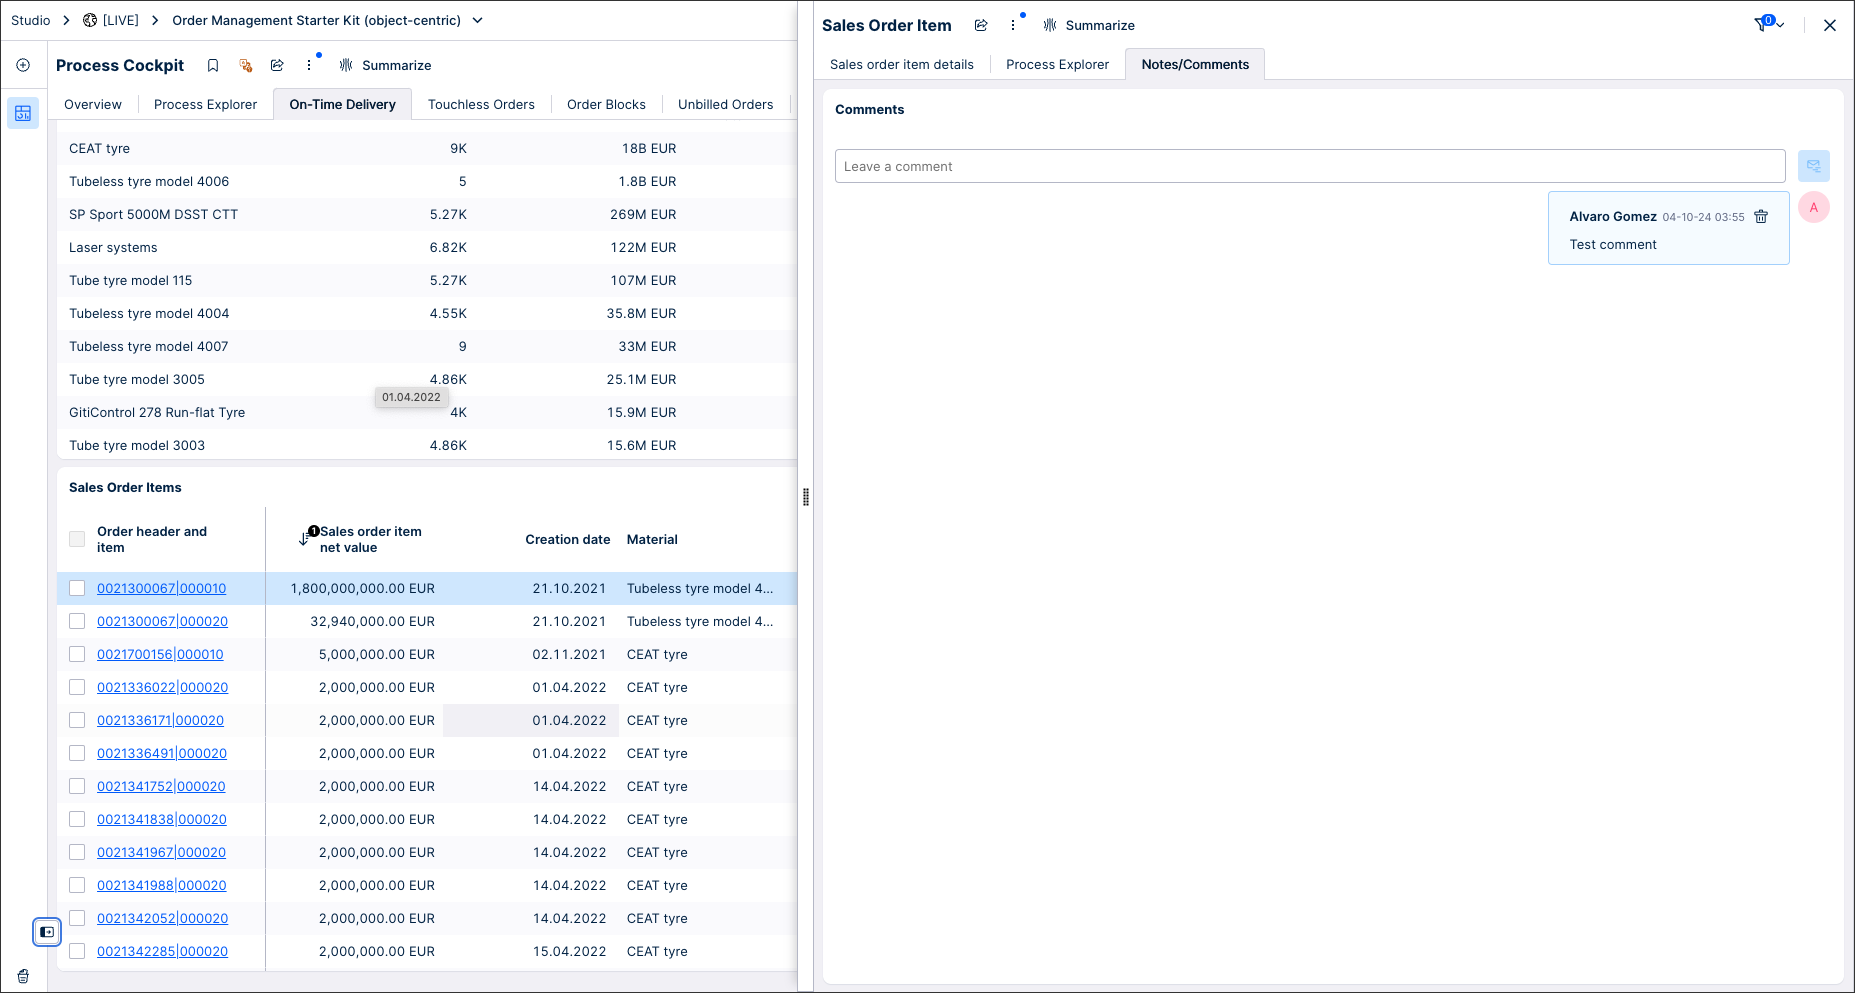1855x993 pixels.
Task: Toggle the sidebar panel icon at bottom left
Action: coord(47,932)
